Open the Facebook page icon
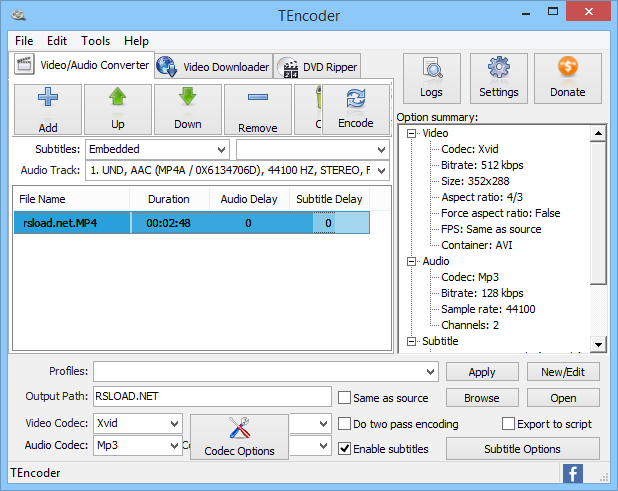Viewport: 618px width, 491px height. click(573, 473)
